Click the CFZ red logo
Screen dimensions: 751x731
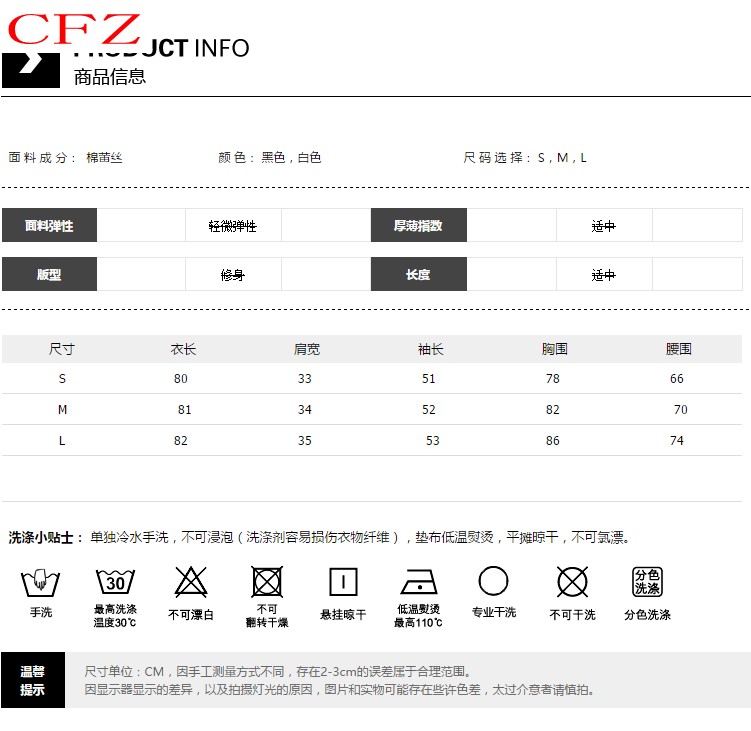point(75,29)
